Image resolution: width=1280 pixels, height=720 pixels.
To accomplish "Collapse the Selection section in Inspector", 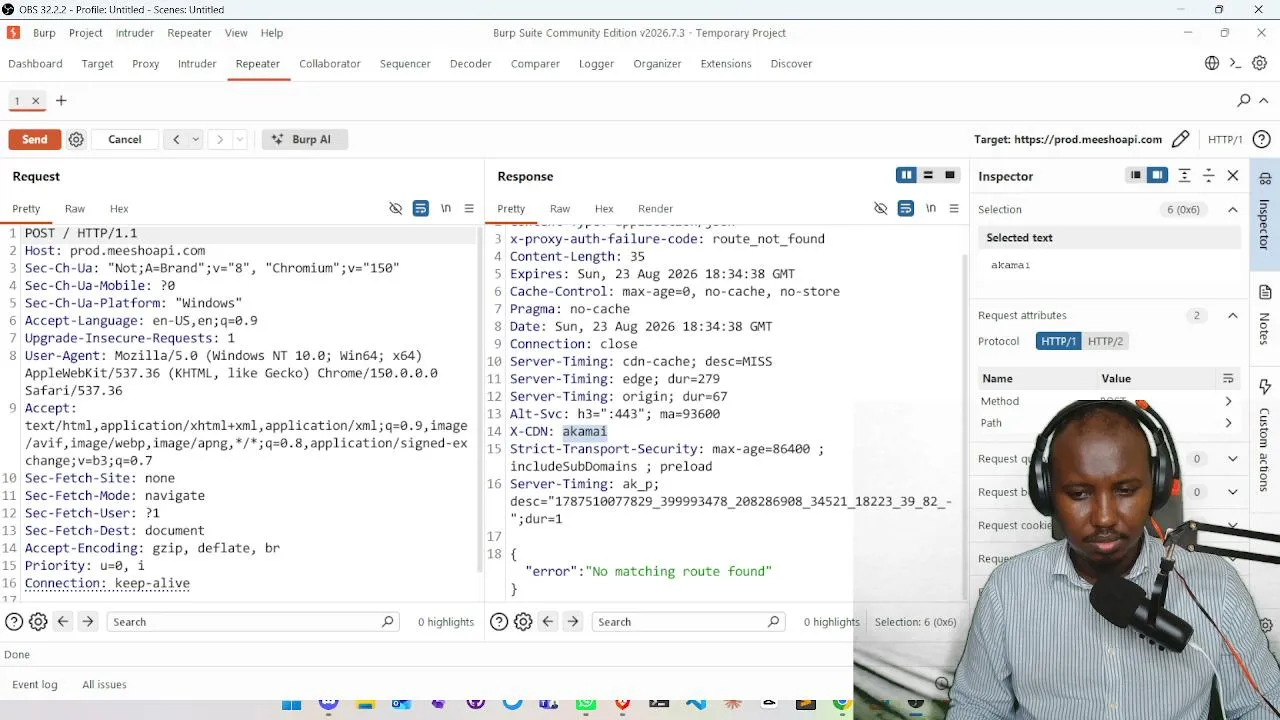I will 1233,209.
